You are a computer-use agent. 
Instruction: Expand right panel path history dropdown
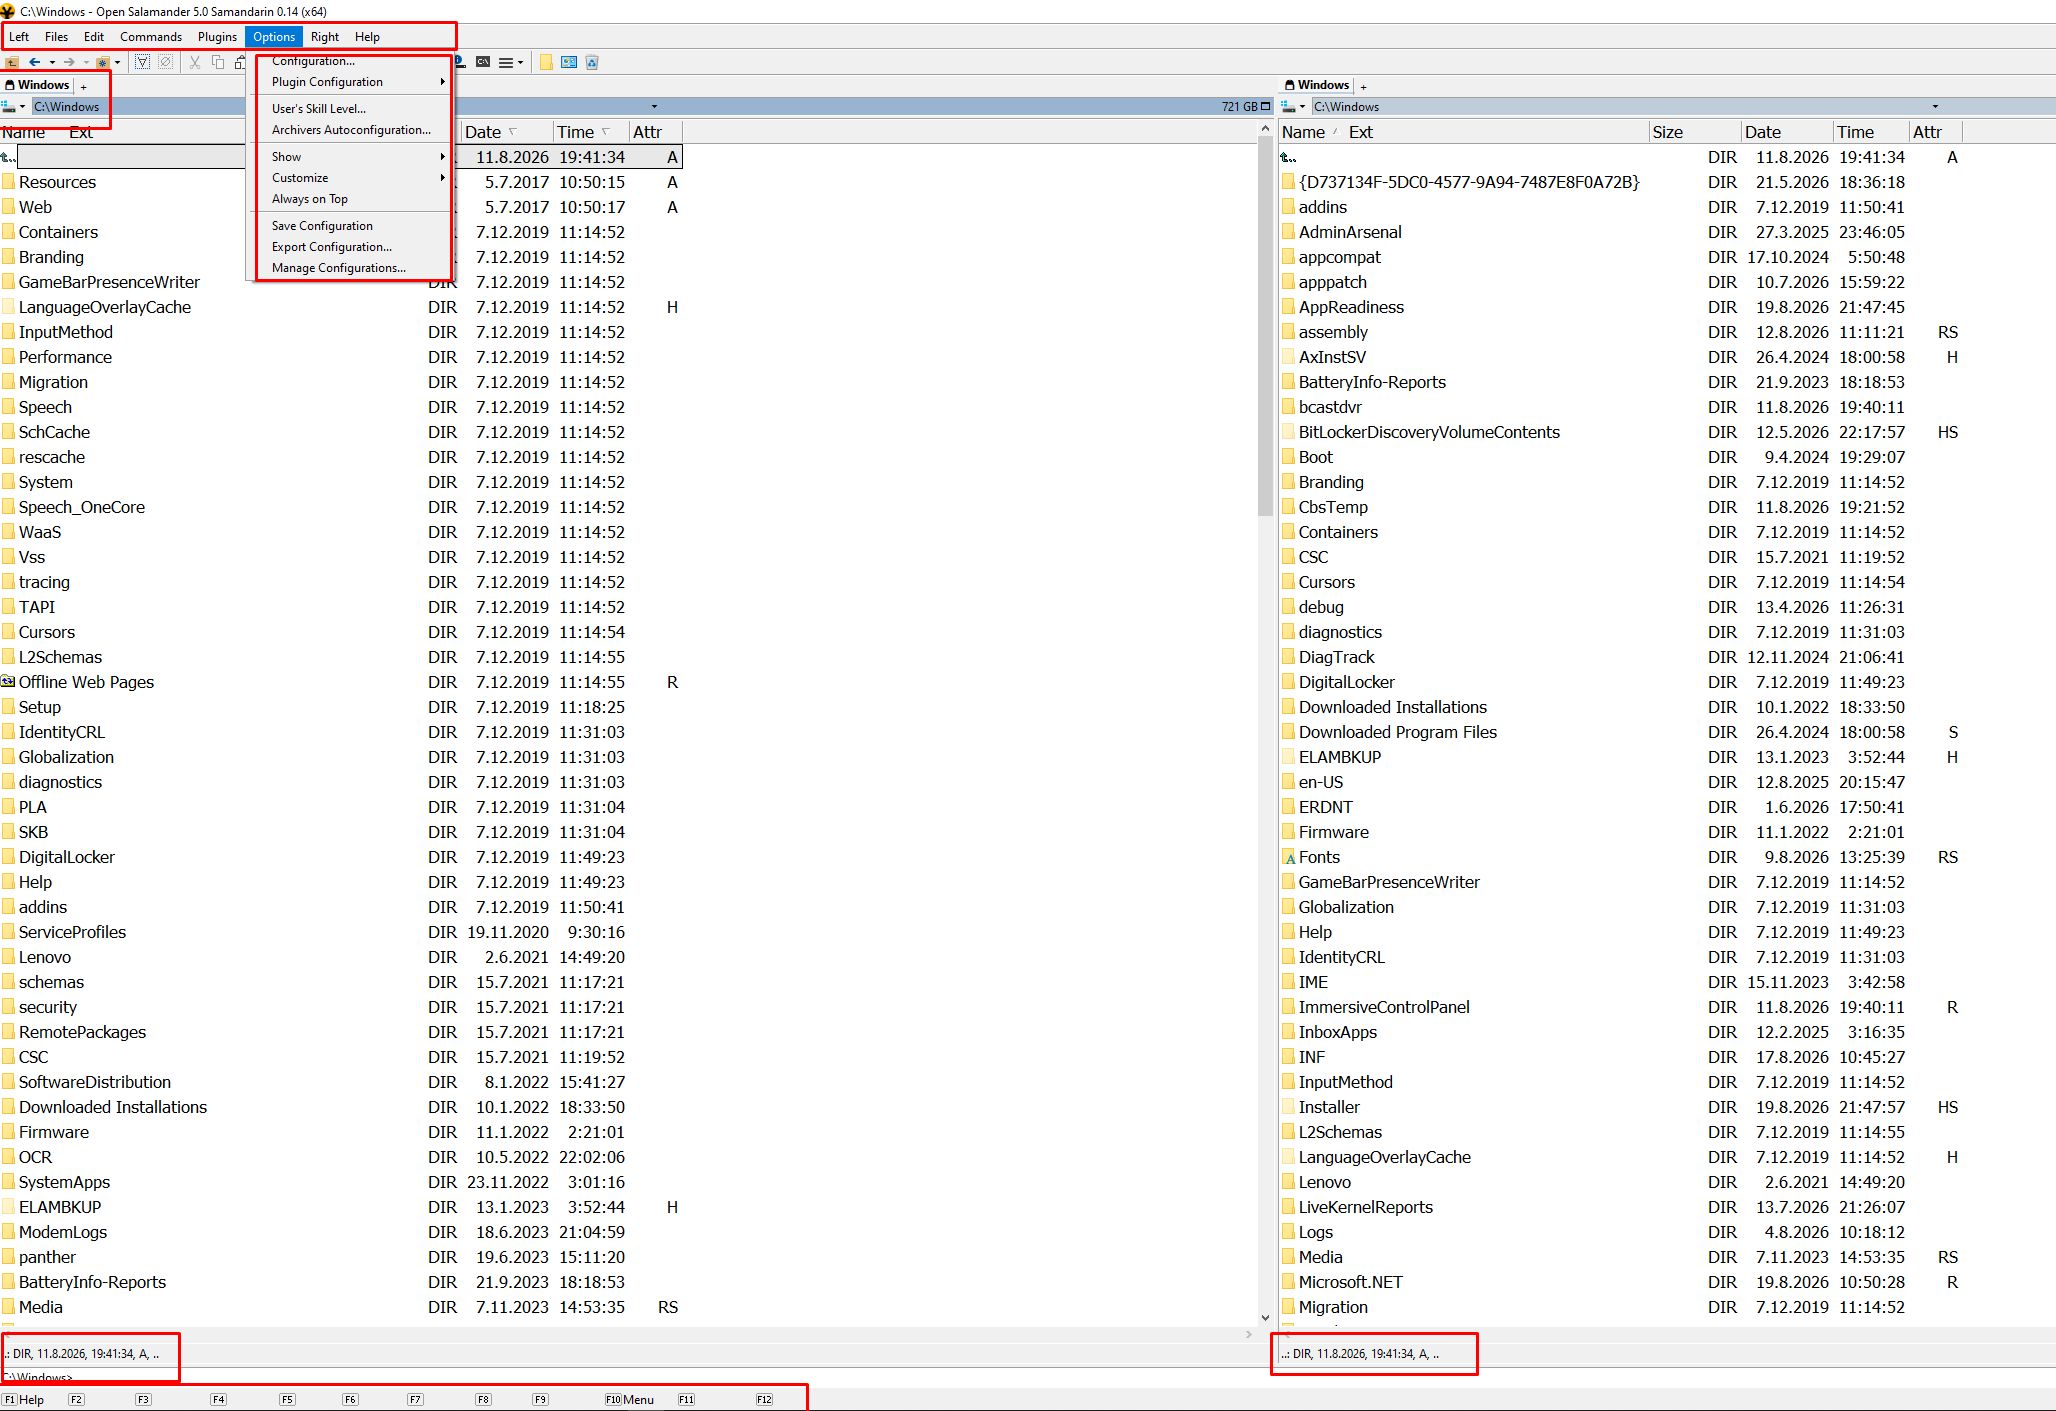pyautogui.click(x=1935, y=106)
